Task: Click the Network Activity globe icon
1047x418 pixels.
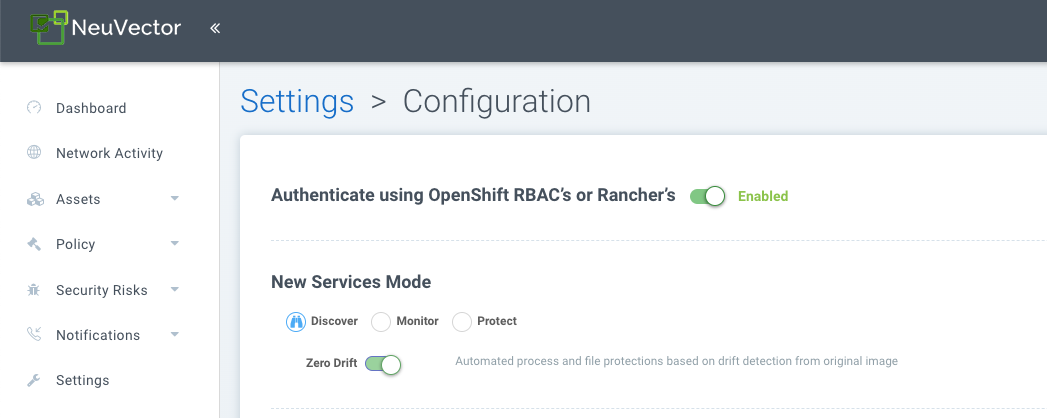Action: (34, 153)
